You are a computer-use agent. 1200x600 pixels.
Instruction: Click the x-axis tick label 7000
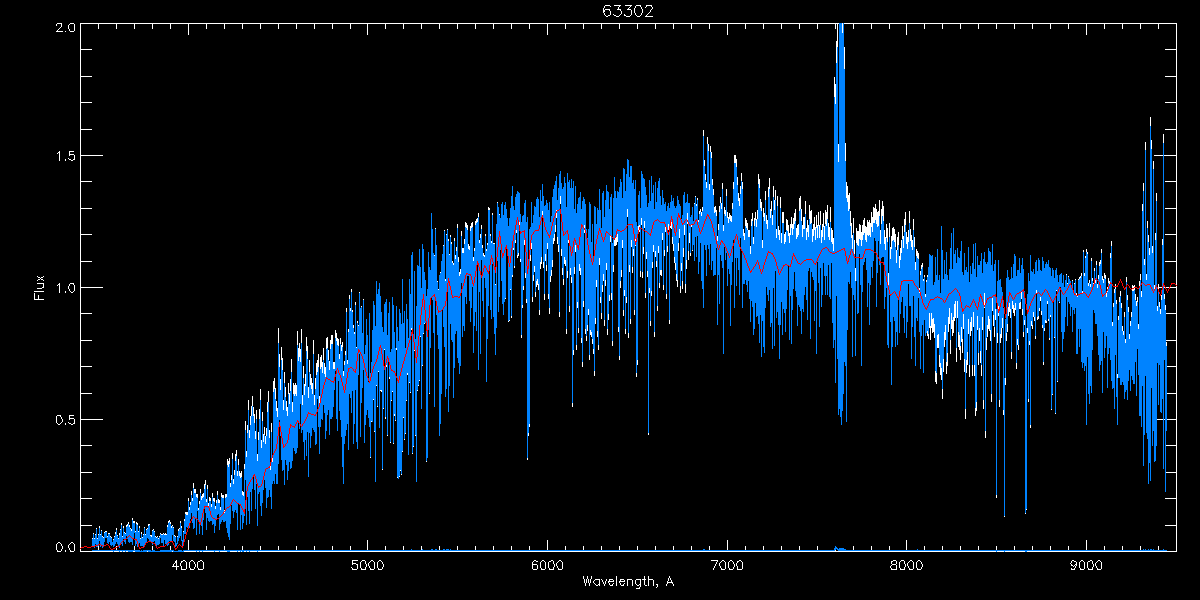tap(727, 563)
